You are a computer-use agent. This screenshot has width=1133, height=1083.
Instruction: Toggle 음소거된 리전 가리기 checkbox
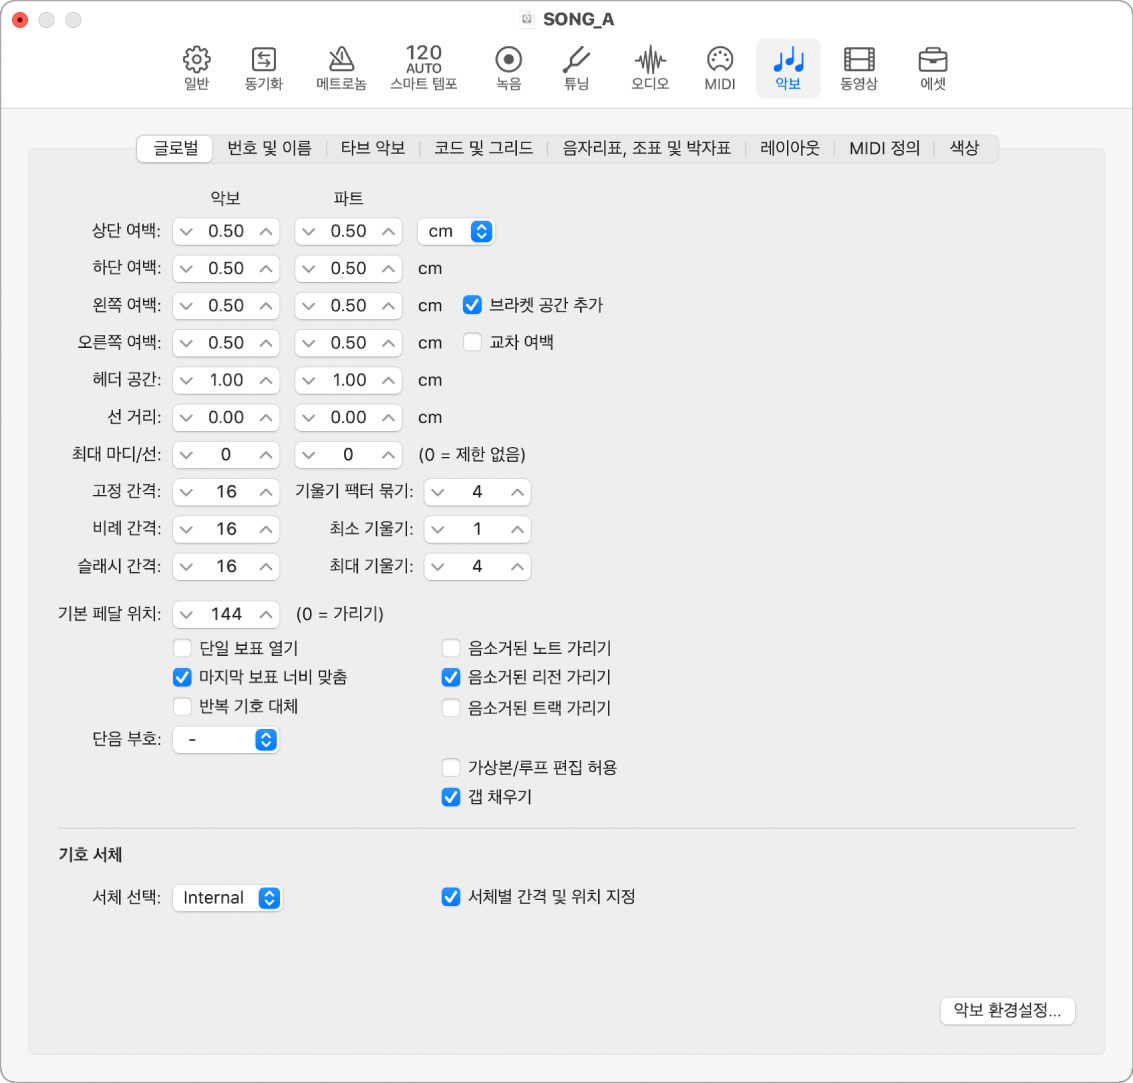click(451, 677)
